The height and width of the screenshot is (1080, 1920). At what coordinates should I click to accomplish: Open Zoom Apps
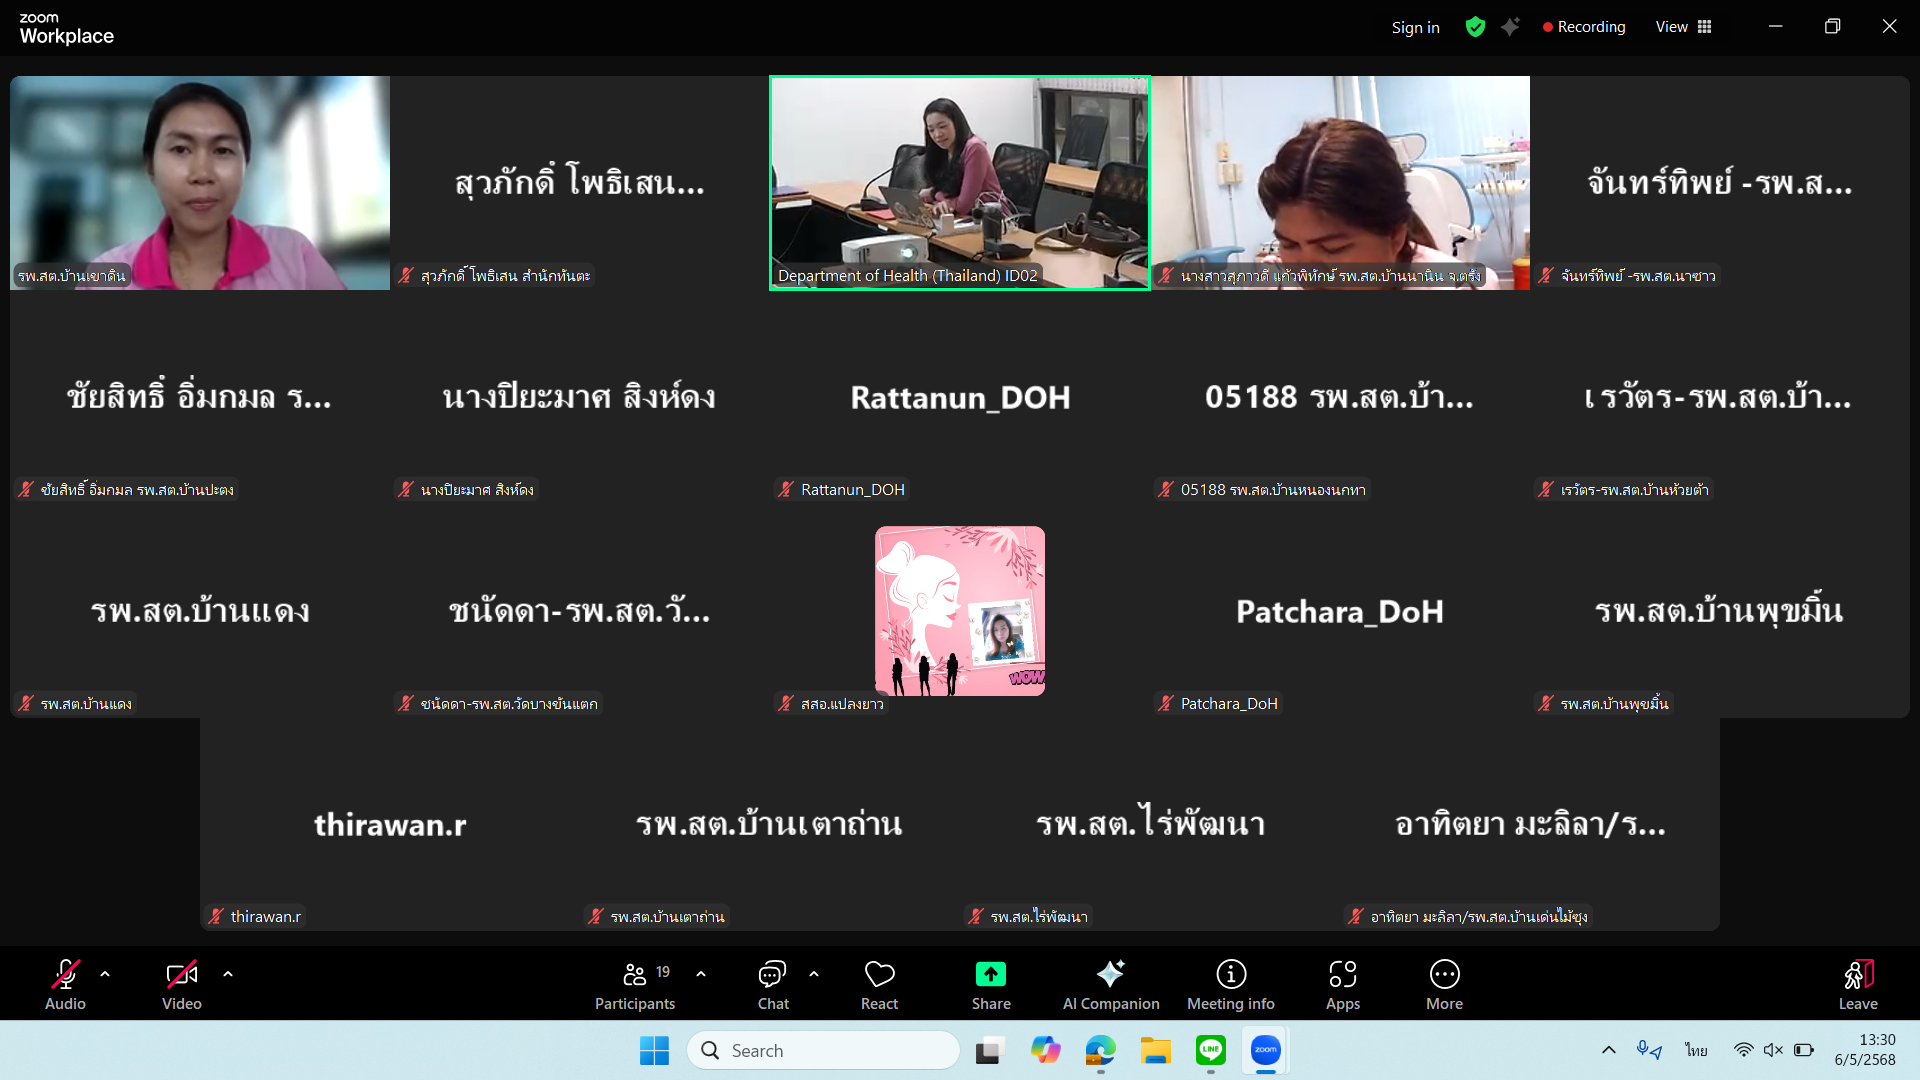click(x=1343, y=985)
